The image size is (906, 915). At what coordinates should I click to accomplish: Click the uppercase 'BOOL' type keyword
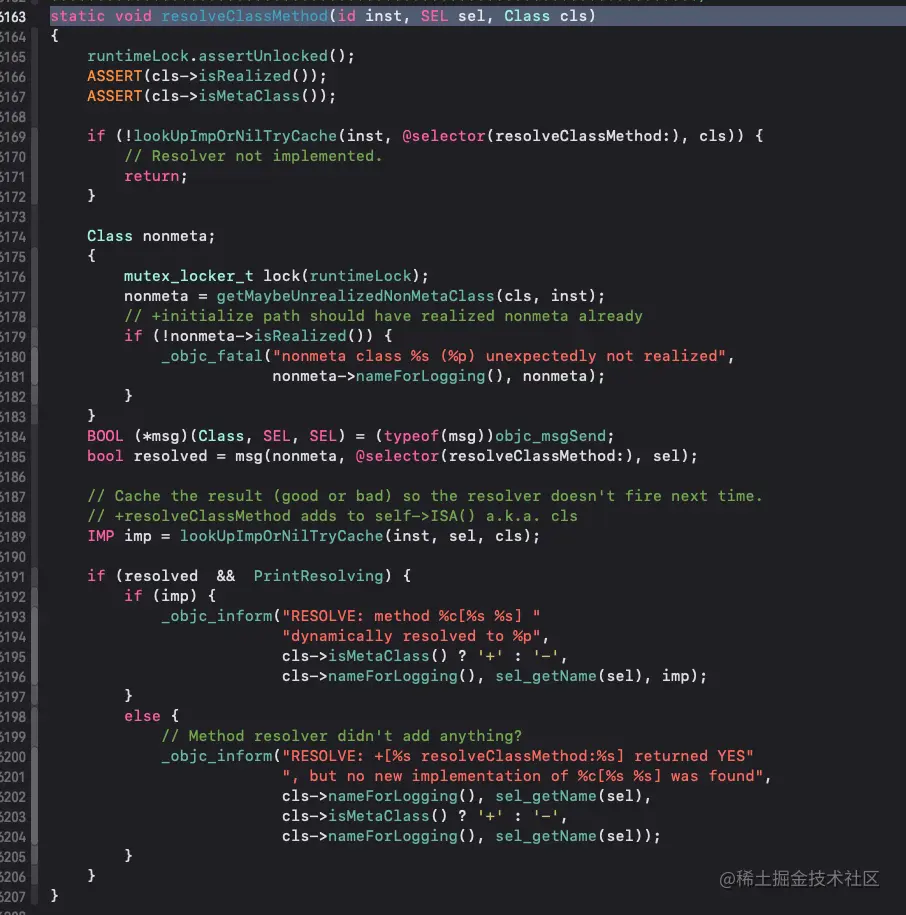click(x=105, y=436)
